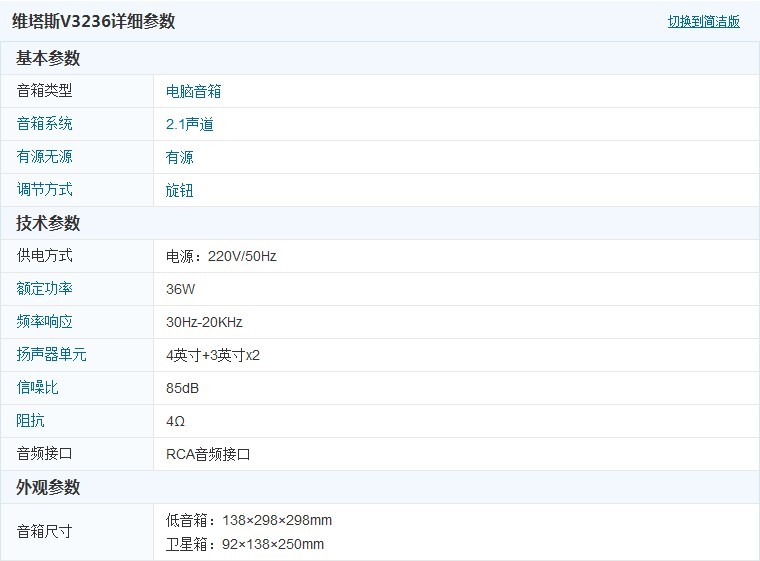Select the 电源：220V/50Hz value

pos(221,256)
